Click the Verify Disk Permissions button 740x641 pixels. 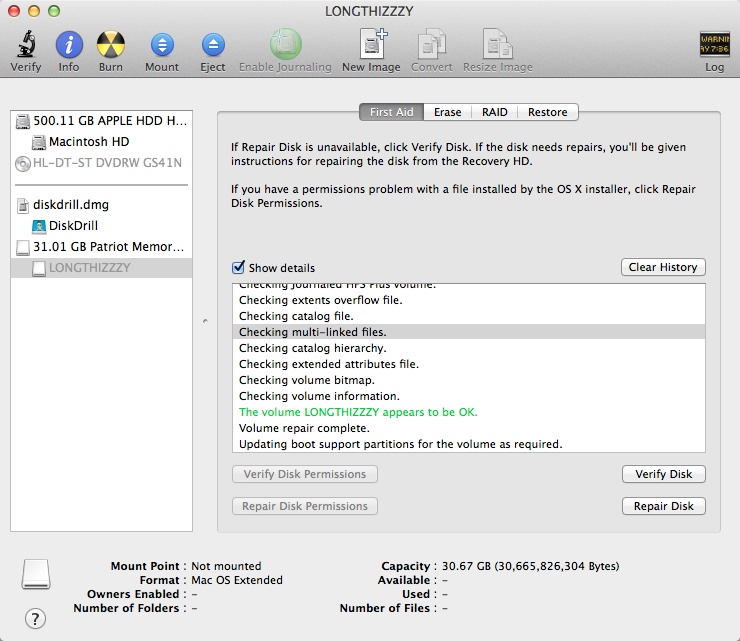point(305,474)
